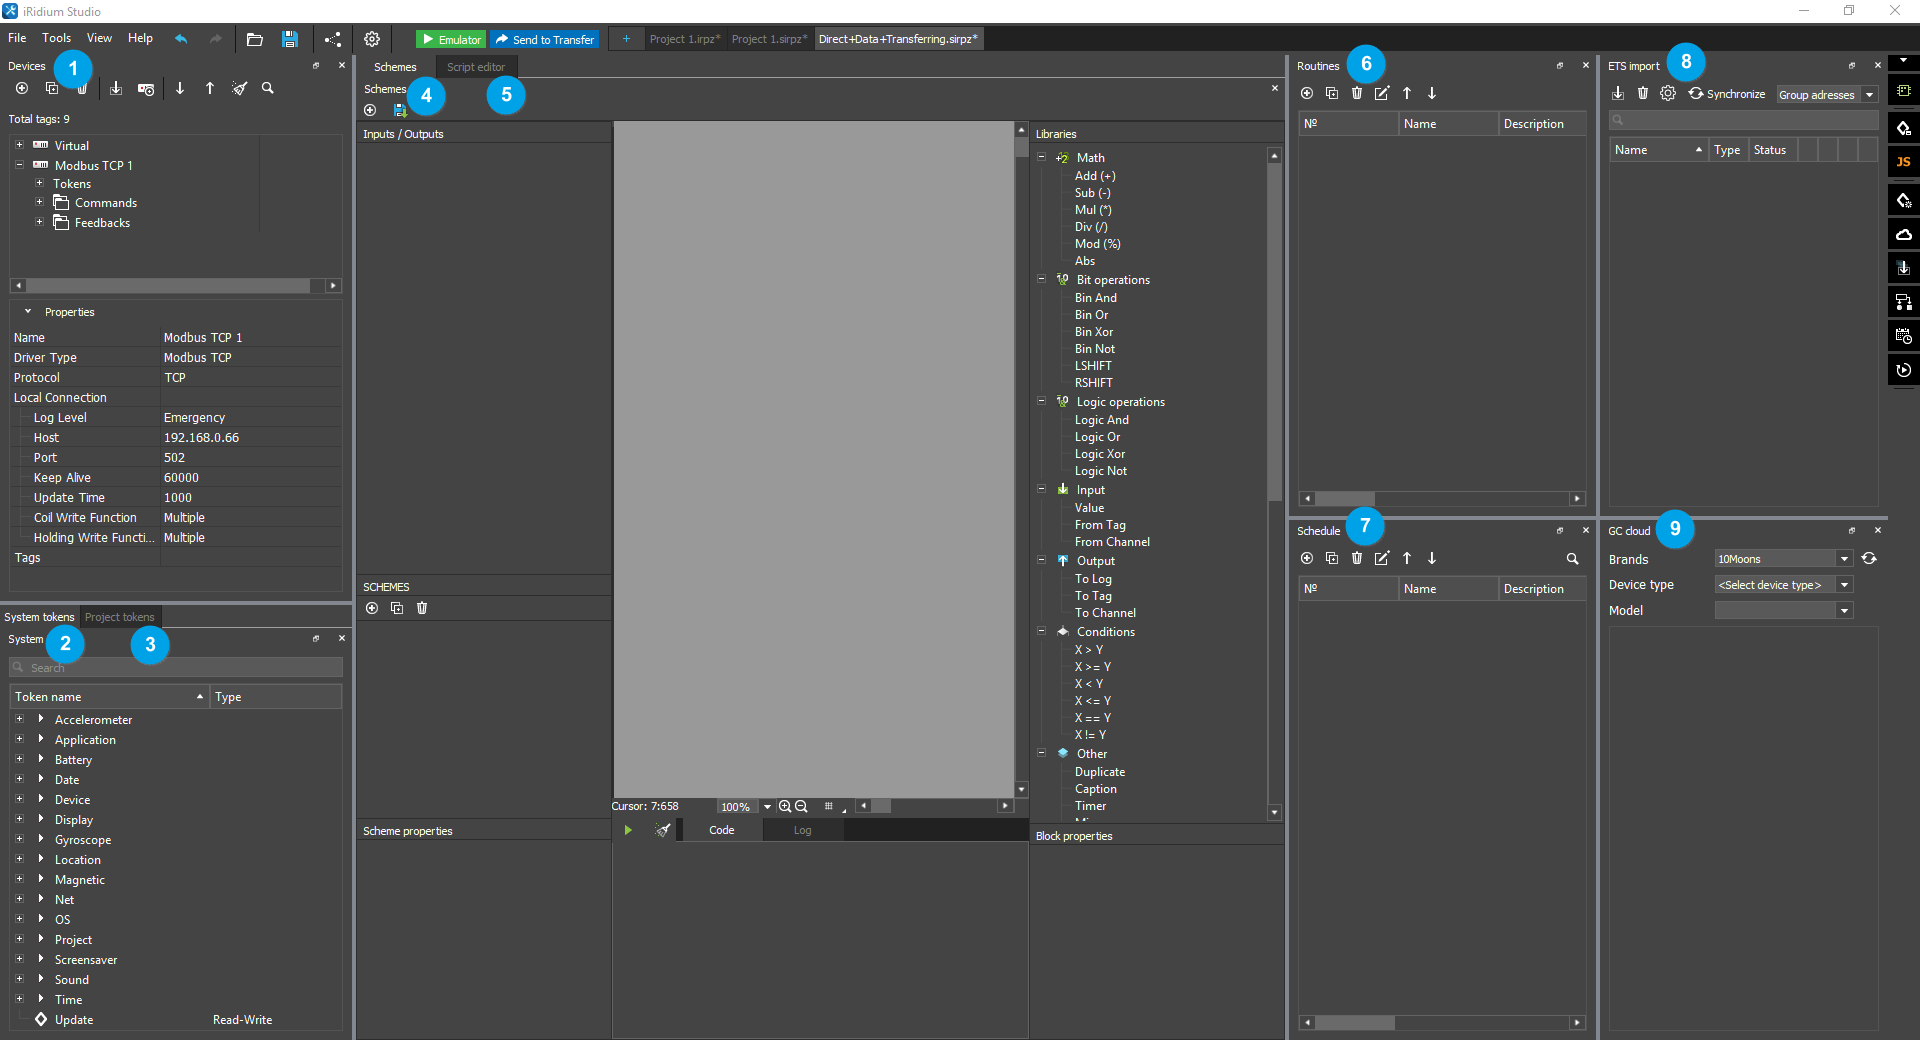Select the cloud icon in the right sidebar
The width and height of the screenshot is (1920, 1040).
1904,234
